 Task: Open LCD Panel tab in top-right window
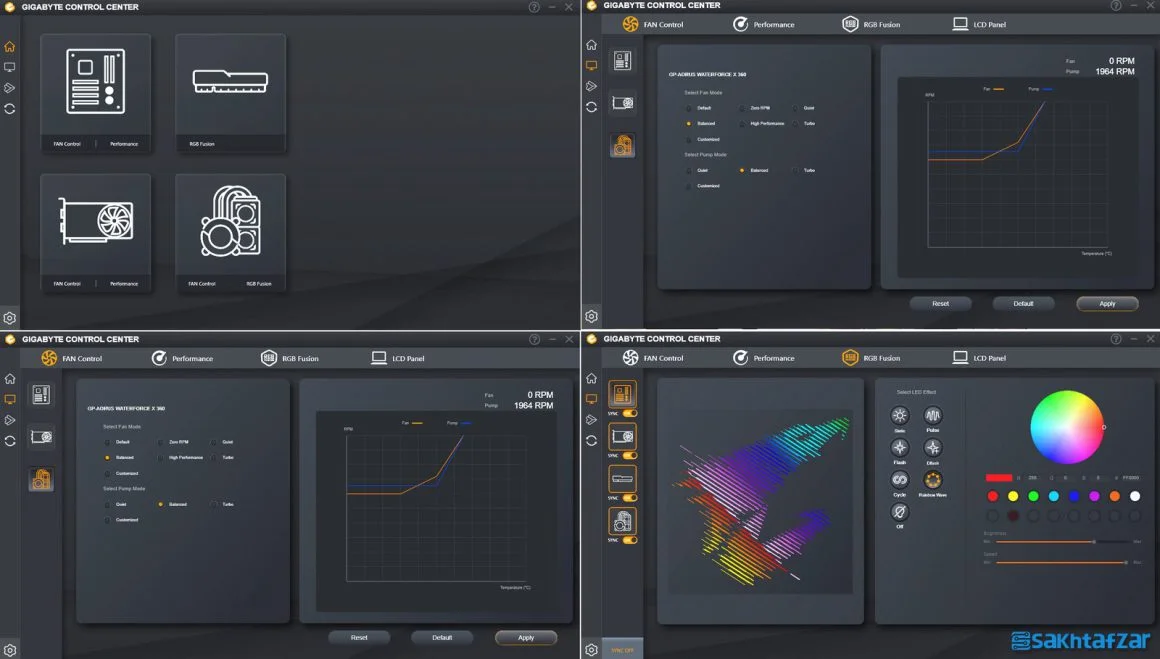pos(979,24)
